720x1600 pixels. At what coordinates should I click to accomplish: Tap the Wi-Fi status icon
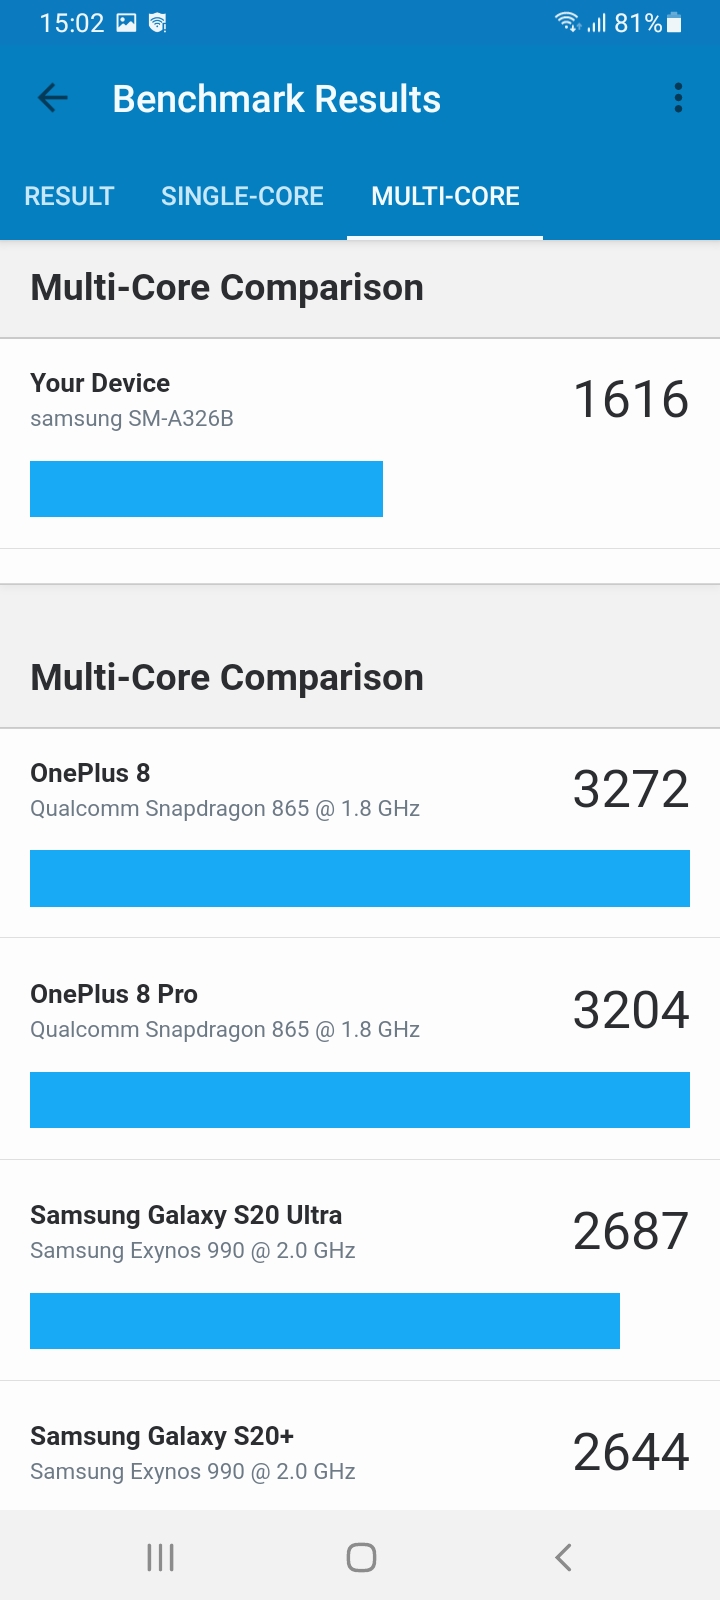pyautogui.click(x=567, y=22)
